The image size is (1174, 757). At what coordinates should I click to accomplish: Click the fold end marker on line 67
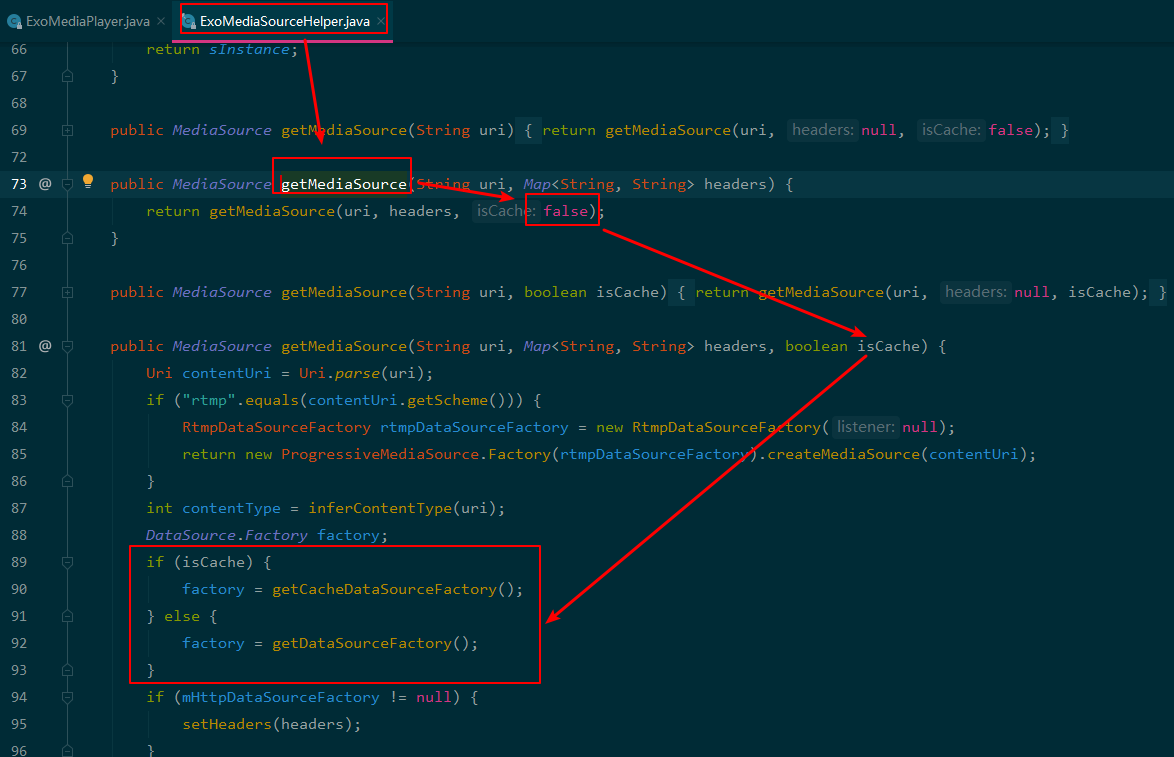tap(67, 76)
